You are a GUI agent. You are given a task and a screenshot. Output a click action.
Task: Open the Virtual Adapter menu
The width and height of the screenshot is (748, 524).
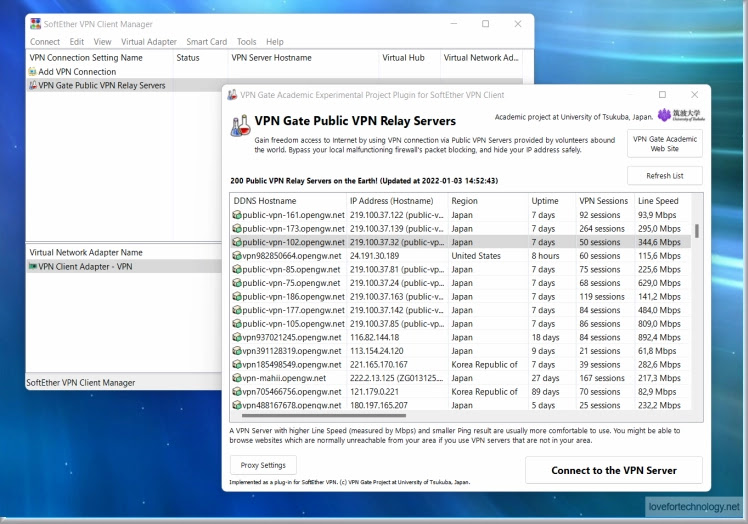click(149, 42)
